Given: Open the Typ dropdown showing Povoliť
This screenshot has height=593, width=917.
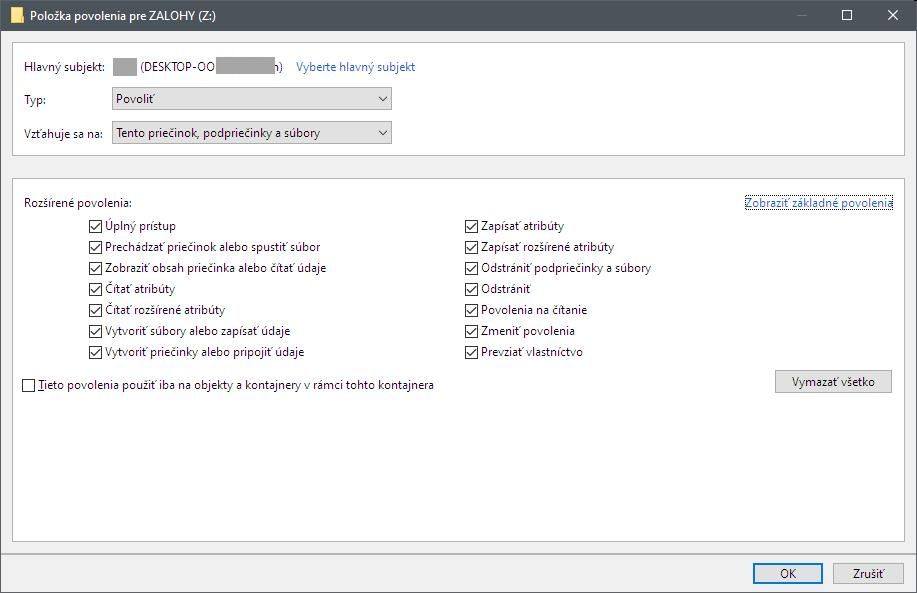Looking at the screenshot, I should pos(251,99).
